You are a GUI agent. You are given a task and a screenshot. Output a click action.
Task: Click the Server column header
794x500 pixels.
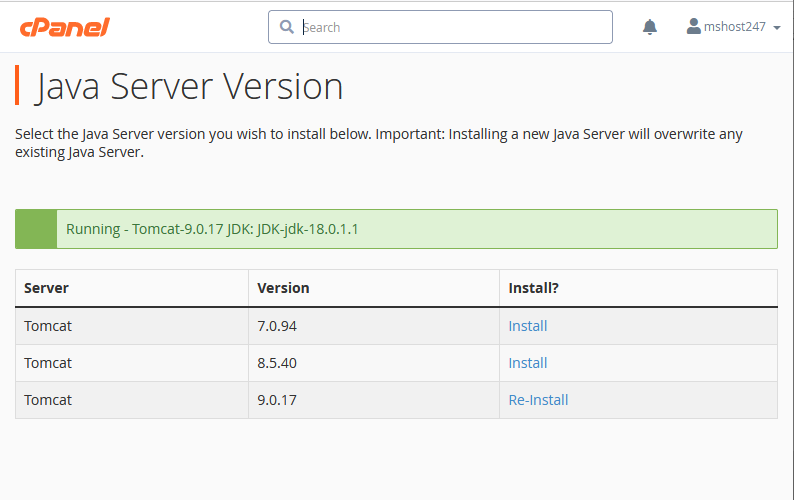pos(46,288)
